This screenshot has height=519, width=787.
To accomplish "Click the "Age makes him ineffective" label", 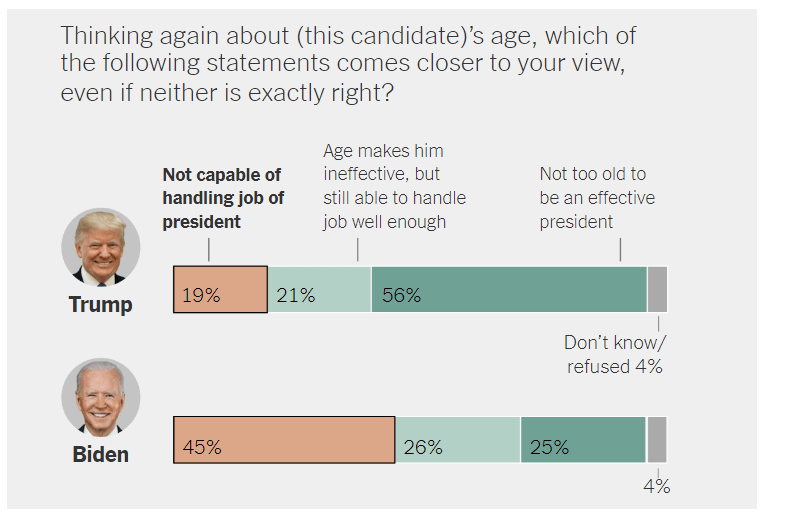I will tap(394, 186).
